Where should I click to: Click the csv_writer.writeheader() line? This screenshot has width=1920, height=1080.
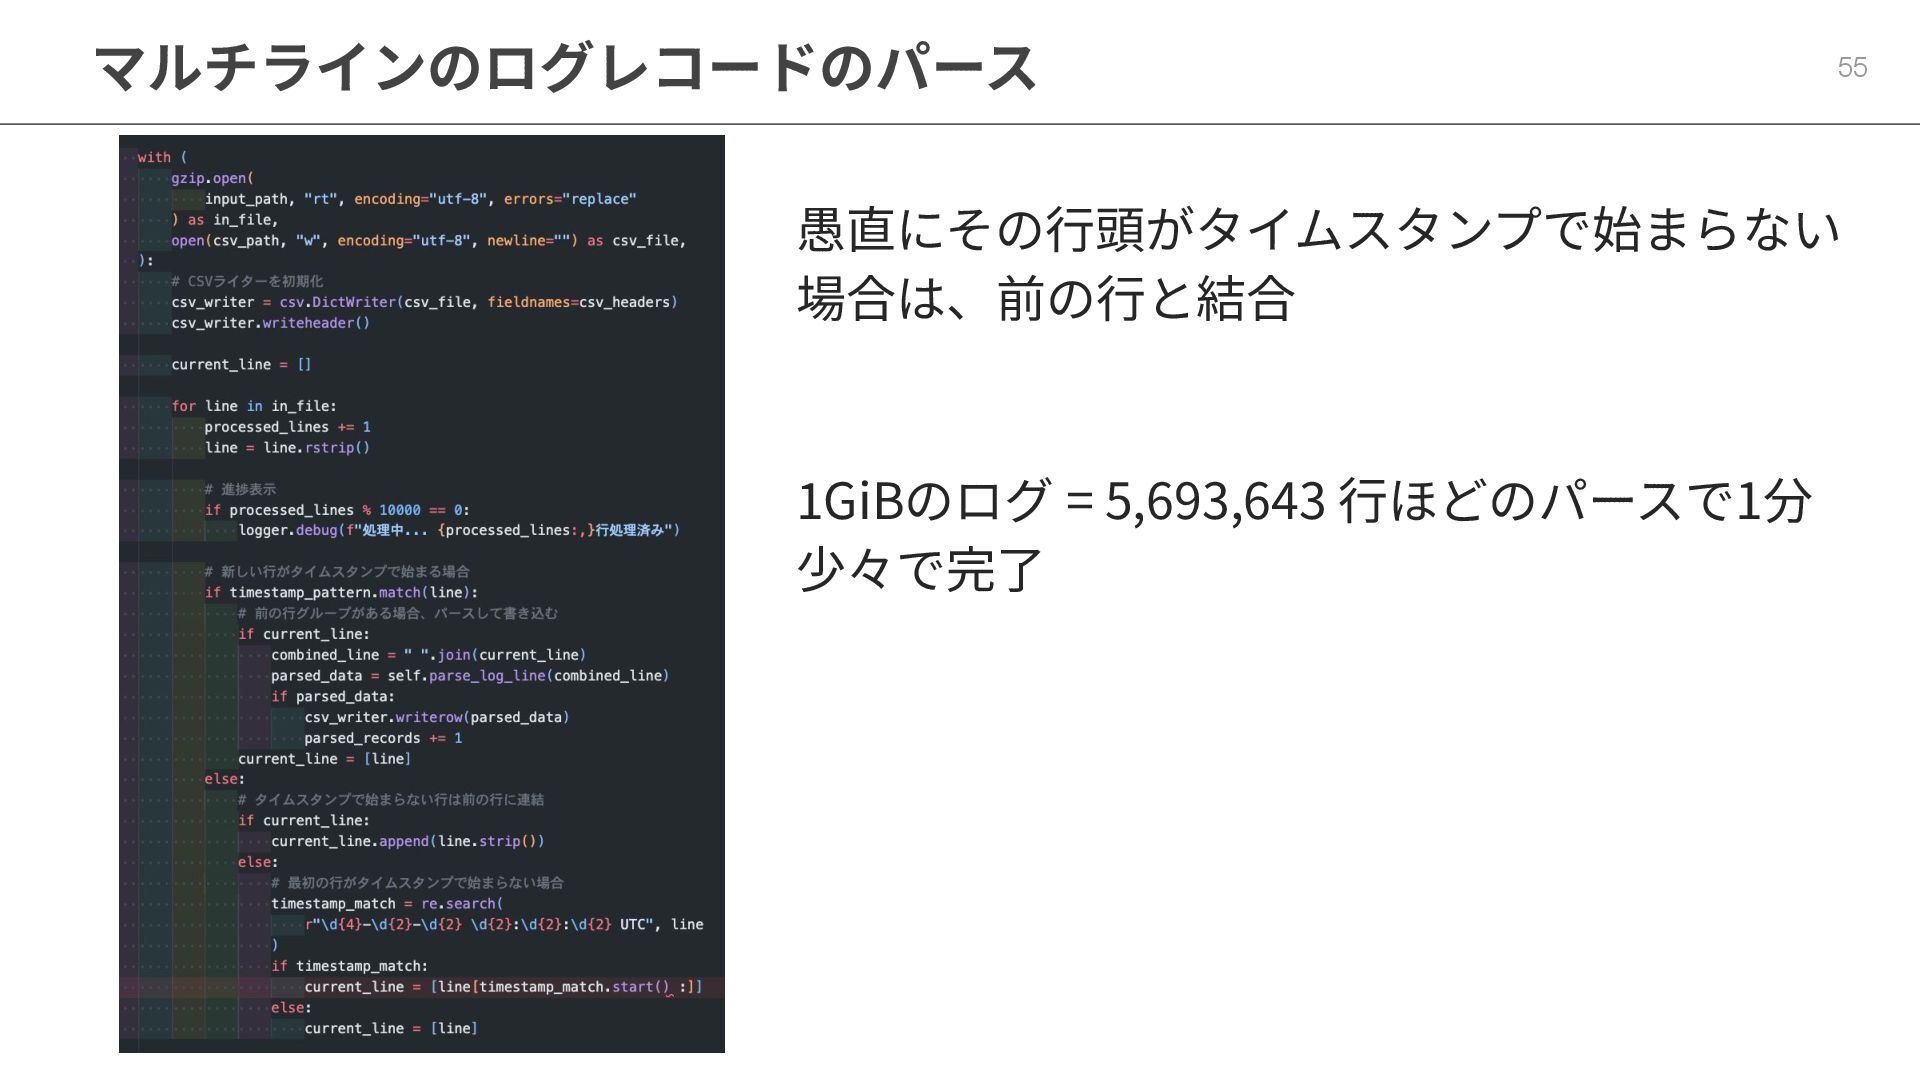(270, 323)
